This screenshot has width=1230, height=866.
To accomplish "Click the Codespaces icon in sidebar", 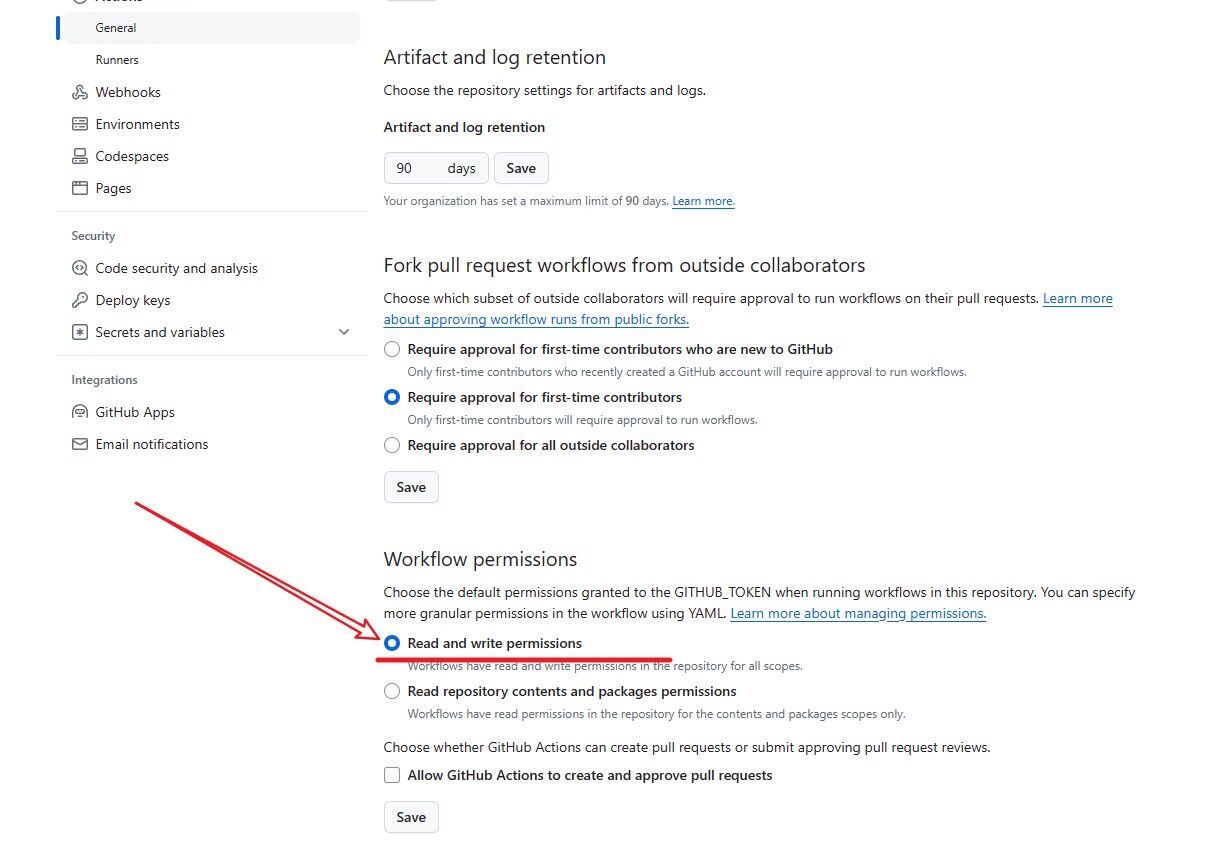I will [x=80, y=156].
